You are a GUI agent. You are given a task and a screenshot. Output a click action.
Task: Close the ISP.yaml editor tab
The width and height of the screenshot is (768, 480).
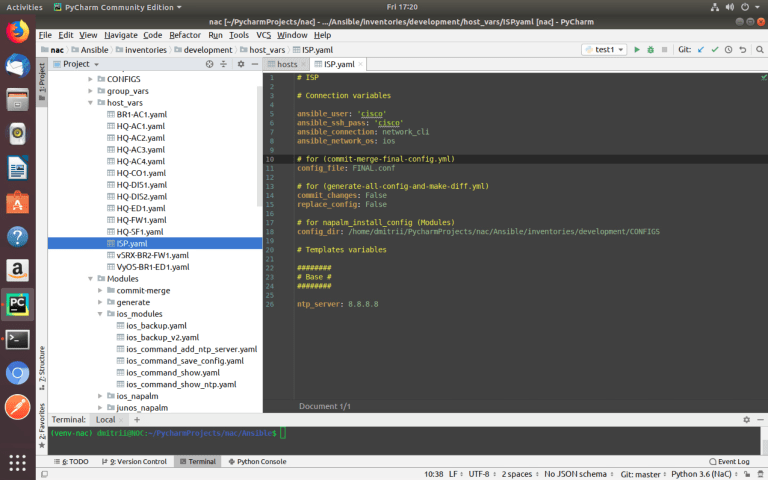(360, 64)
